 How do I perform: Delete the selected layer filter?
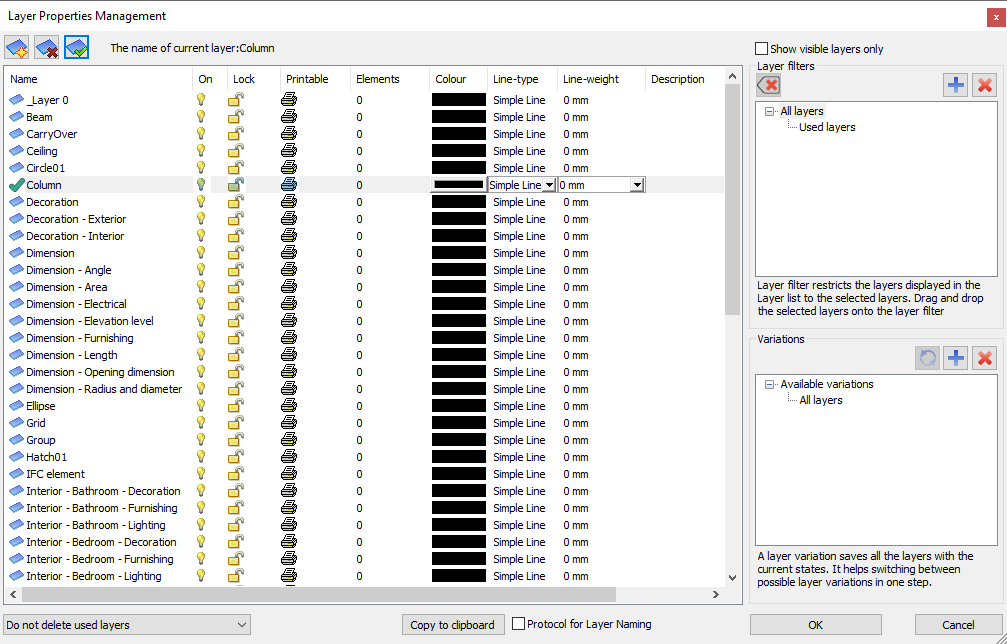coord(985,85)
